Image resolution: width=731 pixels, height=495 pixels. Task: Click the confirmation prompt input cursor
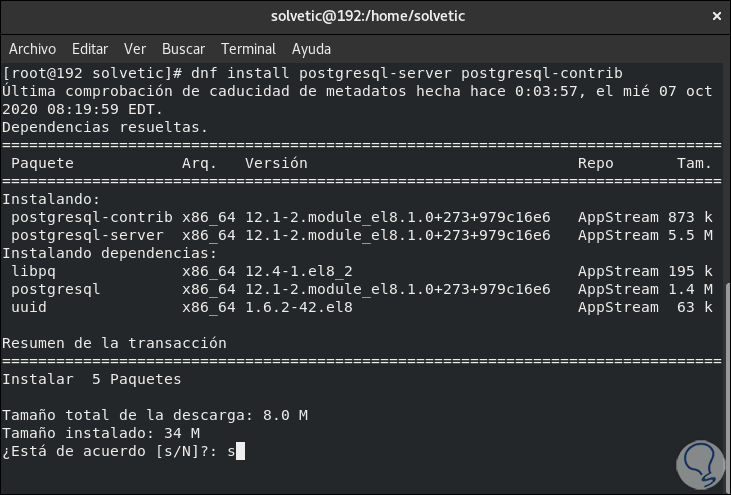pos(239,452)
